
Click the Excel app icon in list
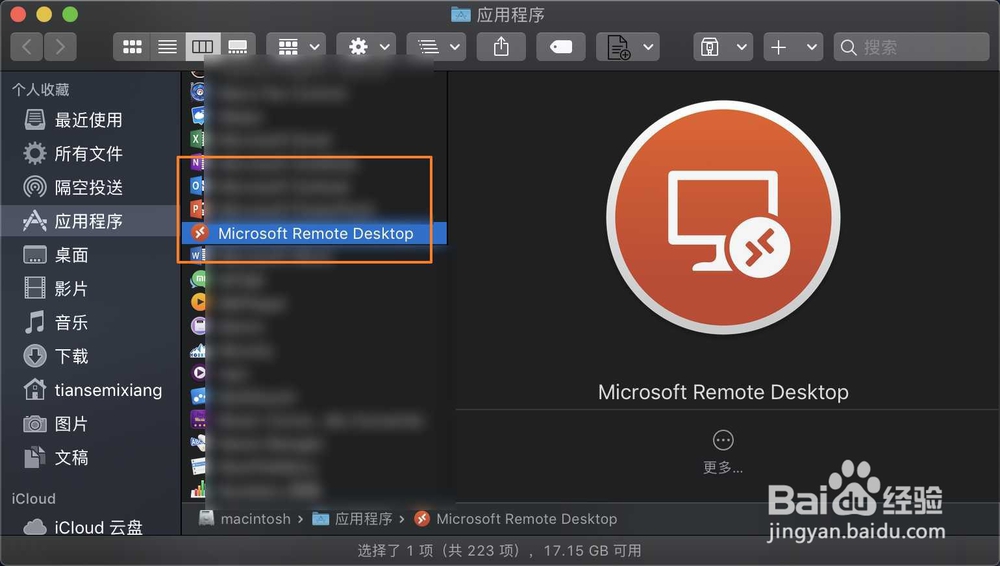tap(197, 139)
